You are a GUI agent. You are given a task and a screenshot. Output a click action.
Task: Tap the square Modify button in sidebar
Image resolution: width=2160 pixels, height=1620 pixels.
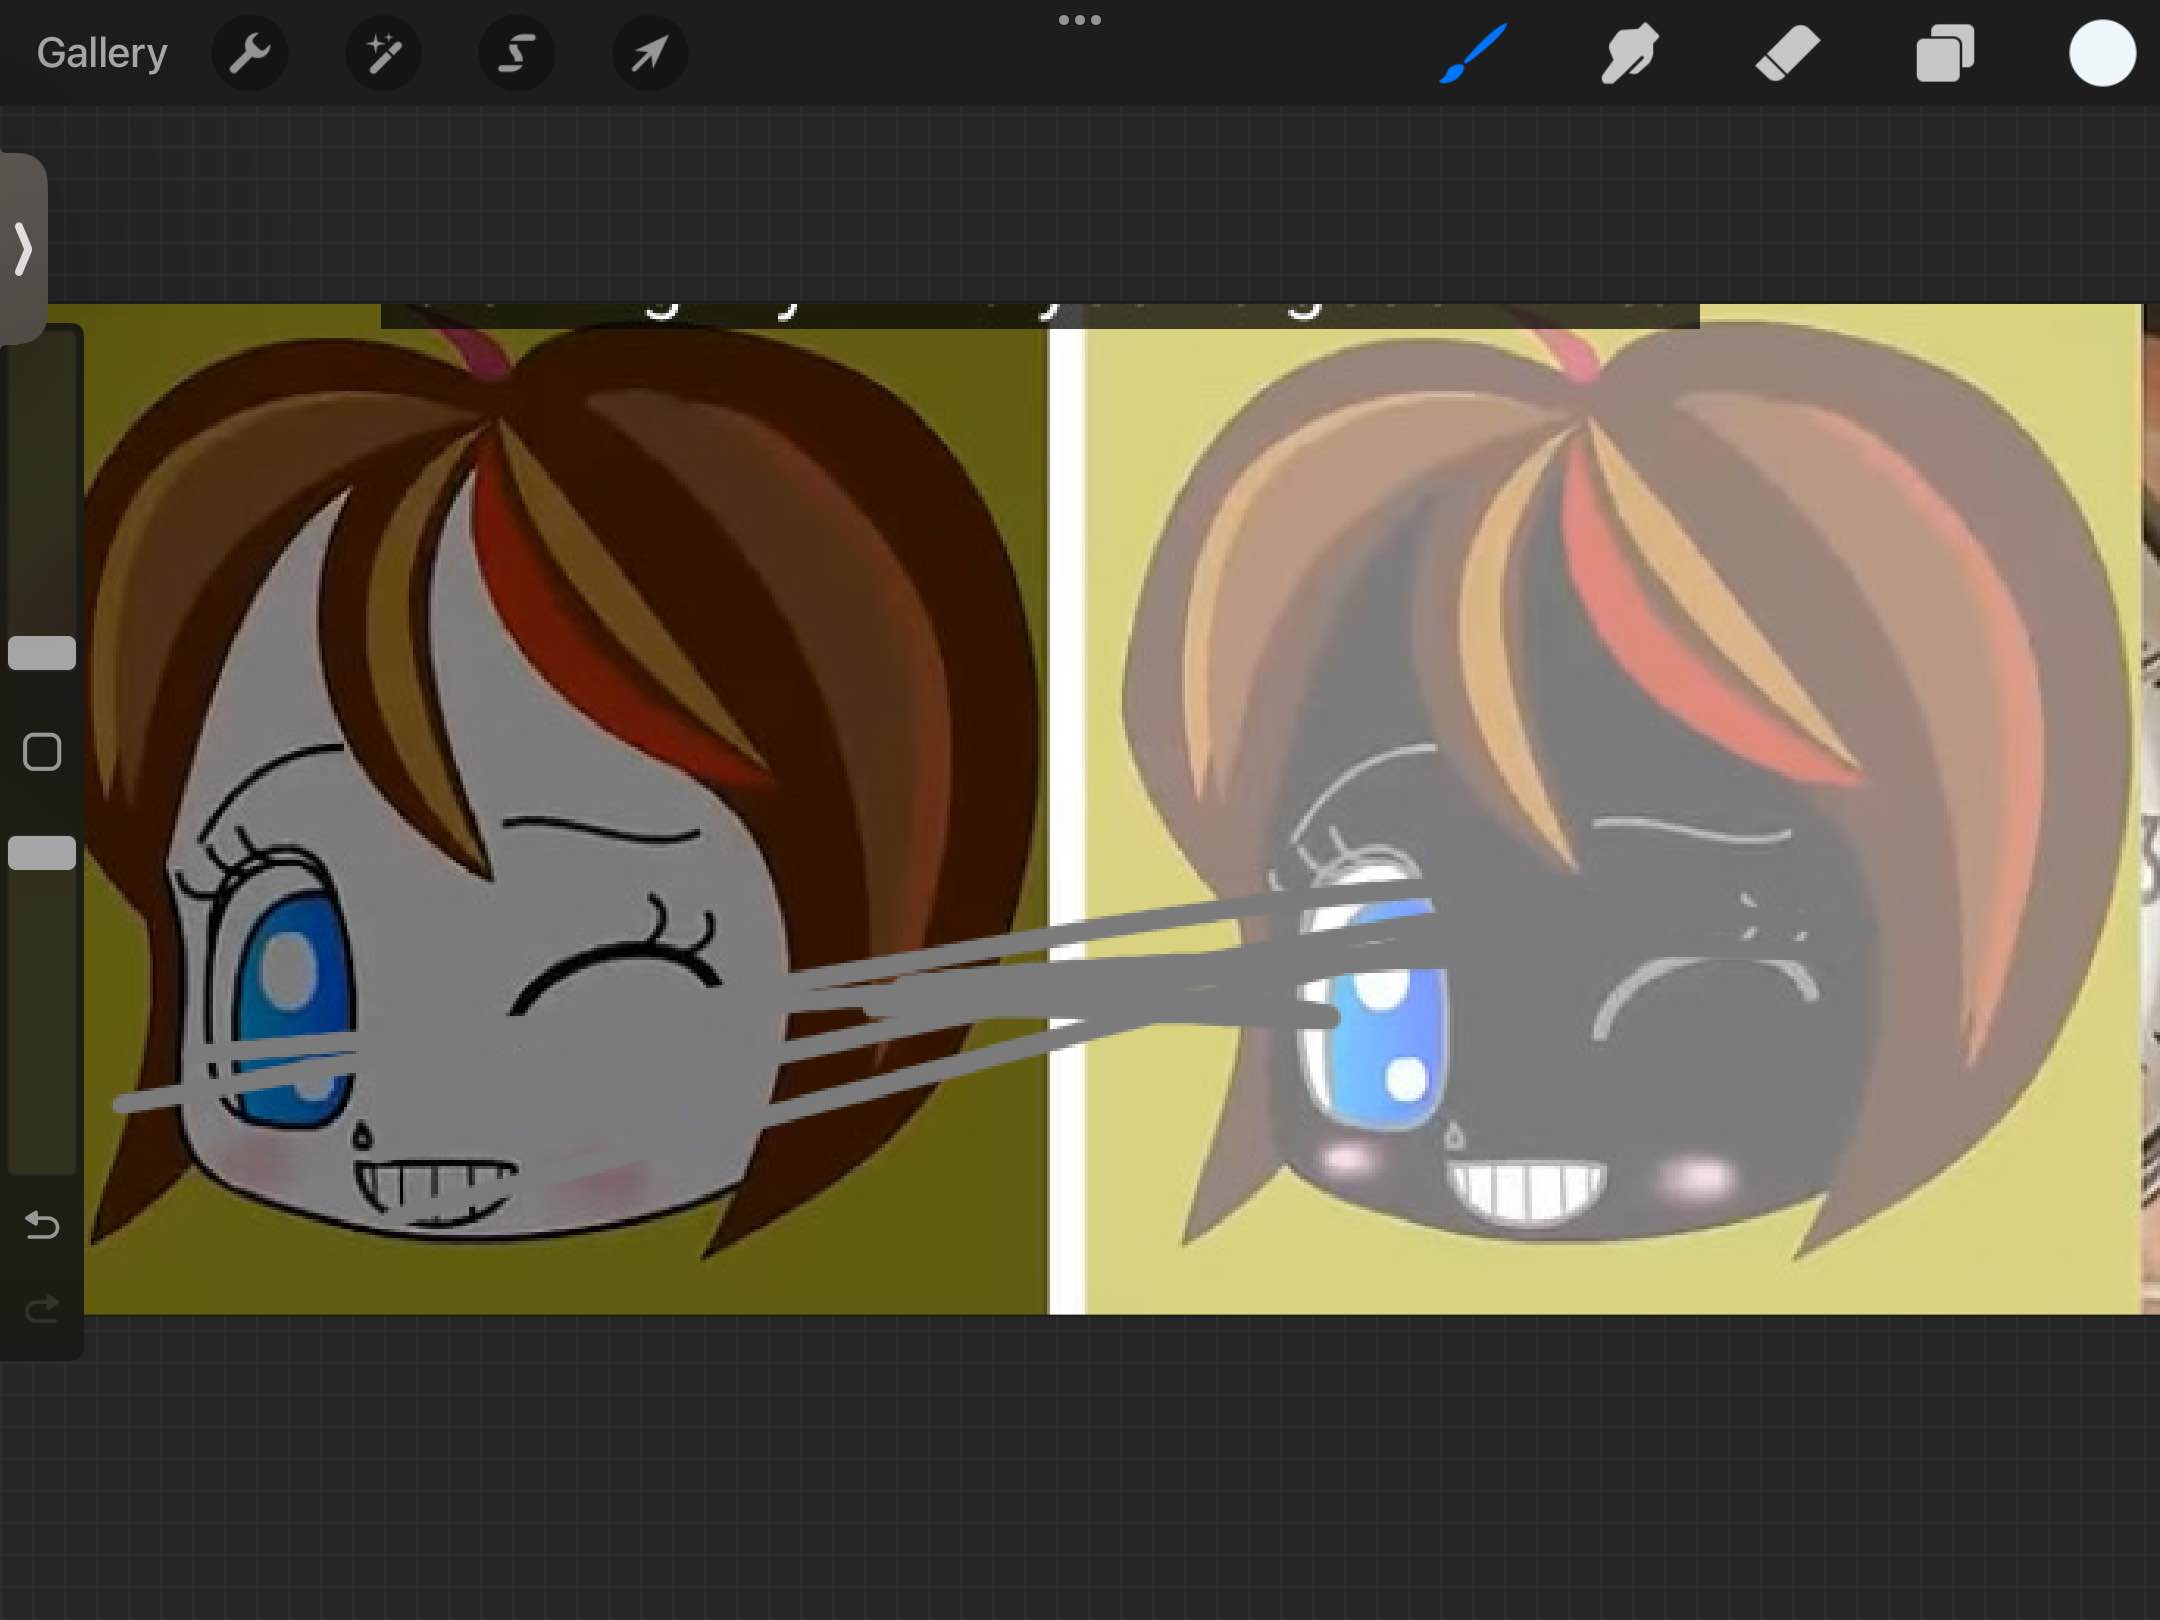tap(42, 752)
